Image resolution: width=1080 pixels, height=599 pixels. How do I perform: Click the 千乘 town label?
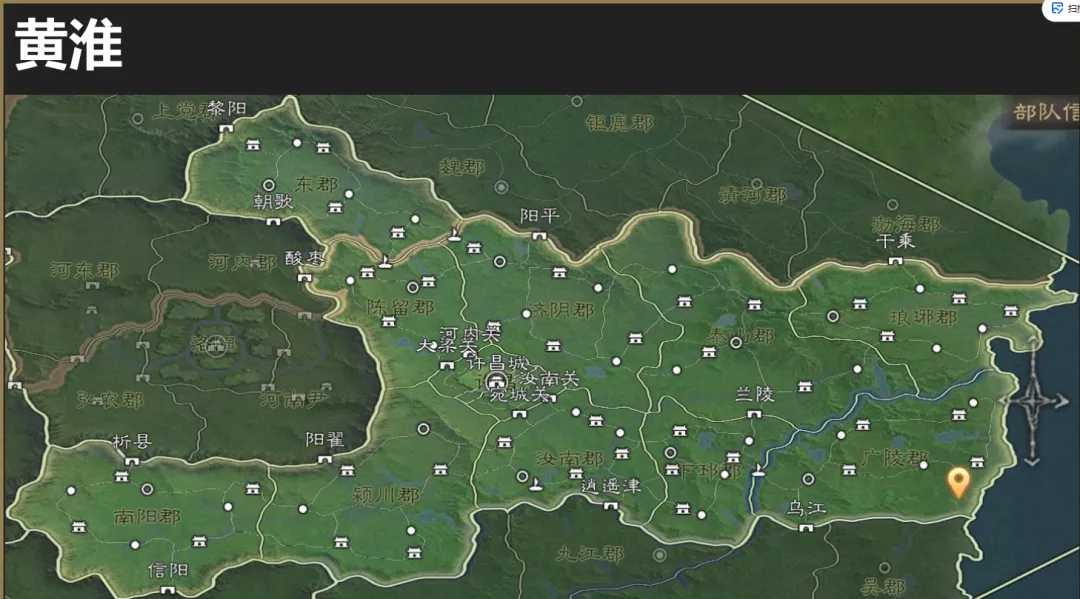(x=895, y=241)
